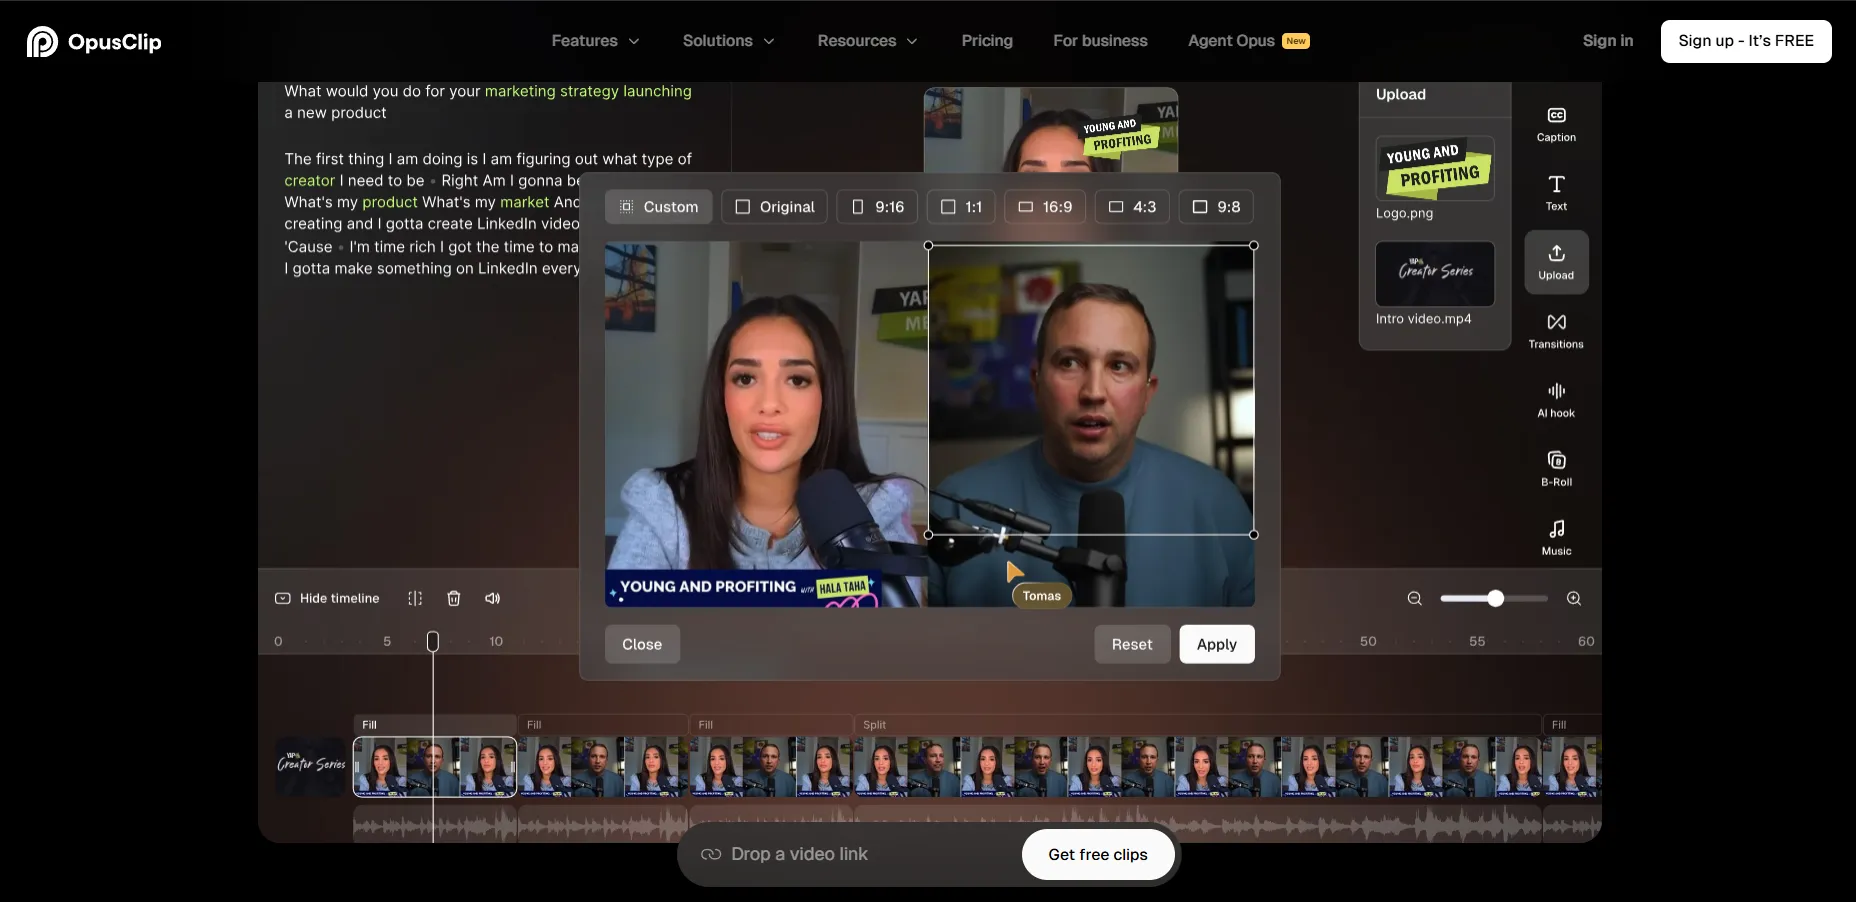Click the 50 second mark on ruler
The height and width of the screenshot is (902, 1856).
pos(1368,641)
